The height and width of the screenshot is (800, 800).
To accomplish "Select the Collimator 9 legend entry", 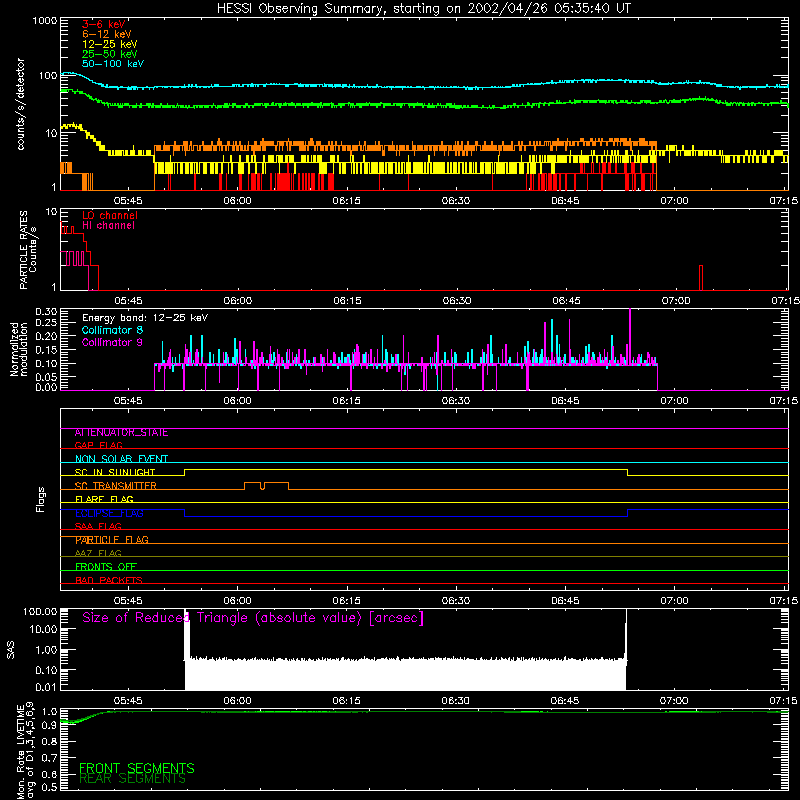I will click(112, 342).
